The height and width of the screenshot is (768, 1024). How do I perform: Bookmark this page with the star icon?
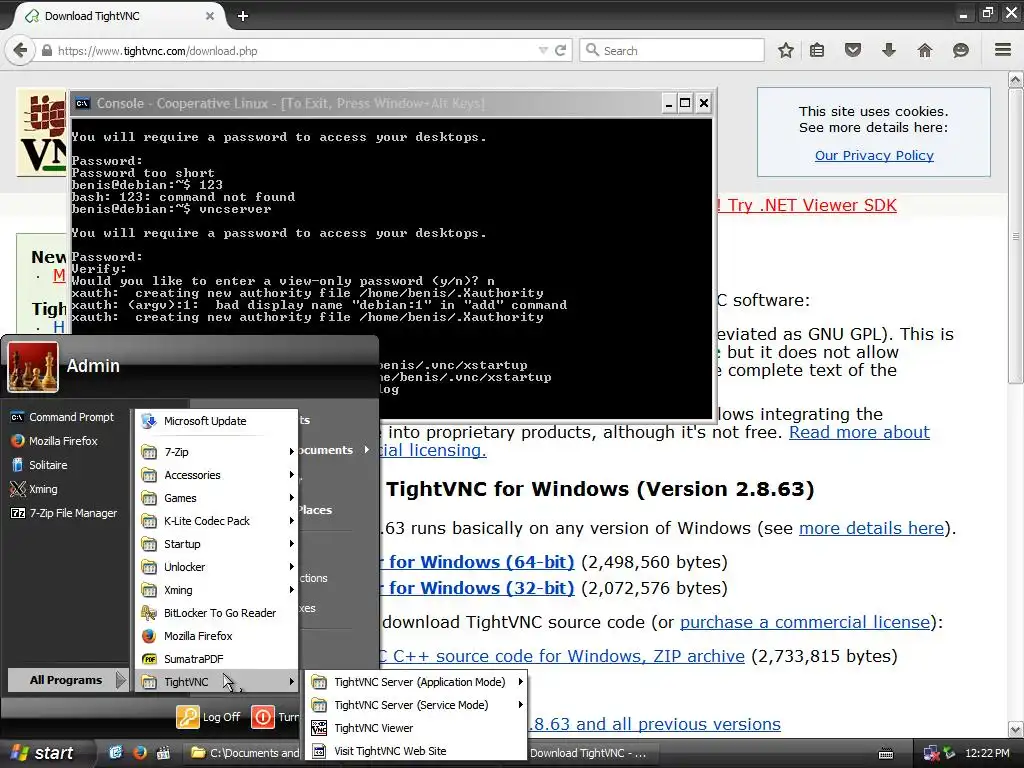click(786, 50)
